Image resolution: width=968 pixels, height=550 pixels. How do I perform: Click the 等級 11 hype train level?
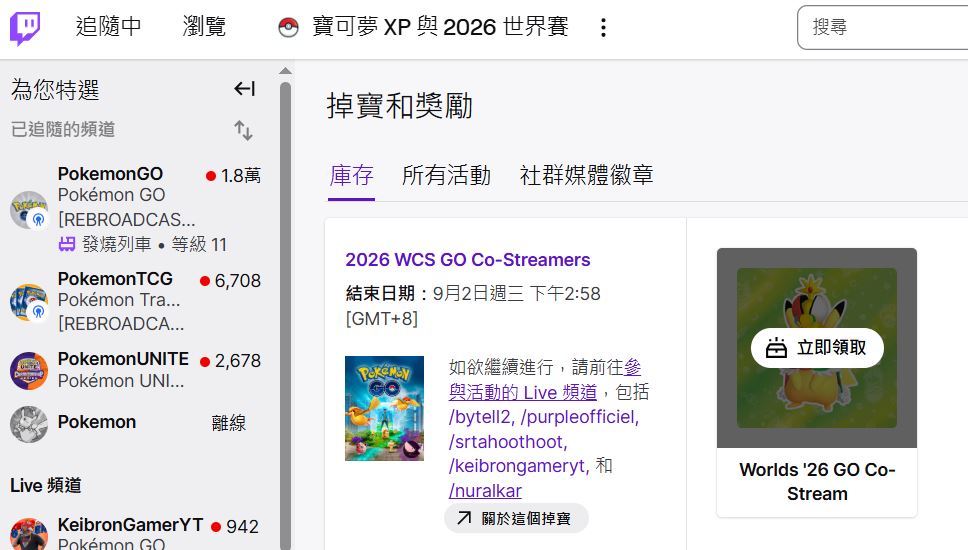click(199, 244)
